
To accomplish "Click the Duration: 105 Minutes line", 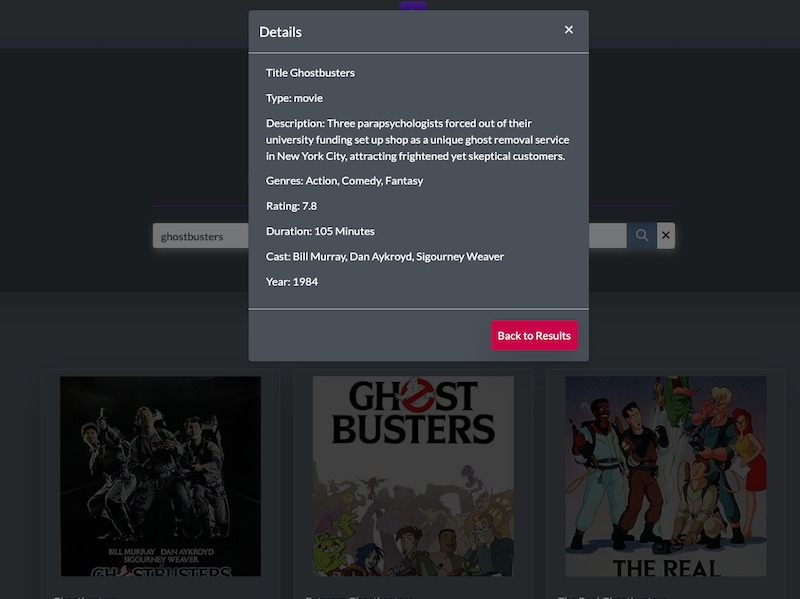I will [x=320, y=231].
